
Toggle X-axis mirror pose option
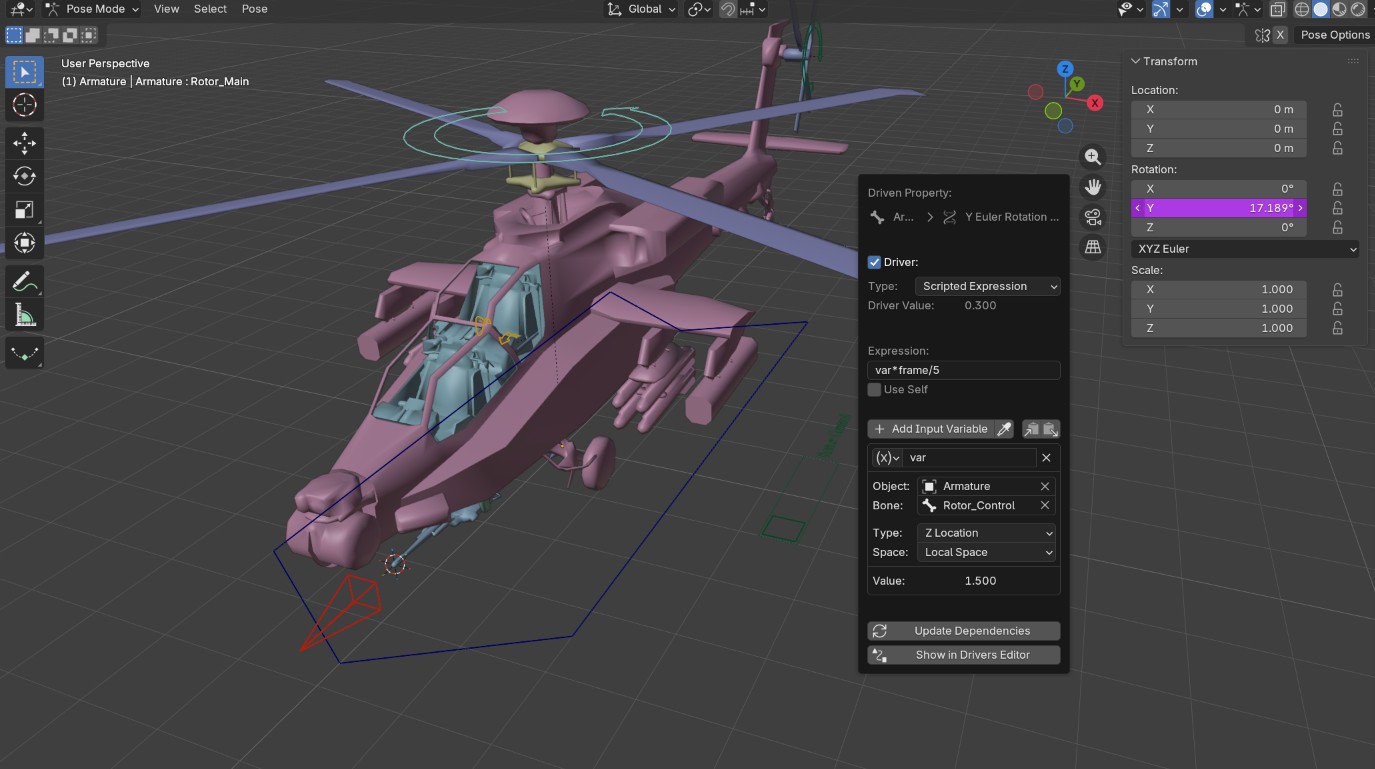coord(1279,35)
